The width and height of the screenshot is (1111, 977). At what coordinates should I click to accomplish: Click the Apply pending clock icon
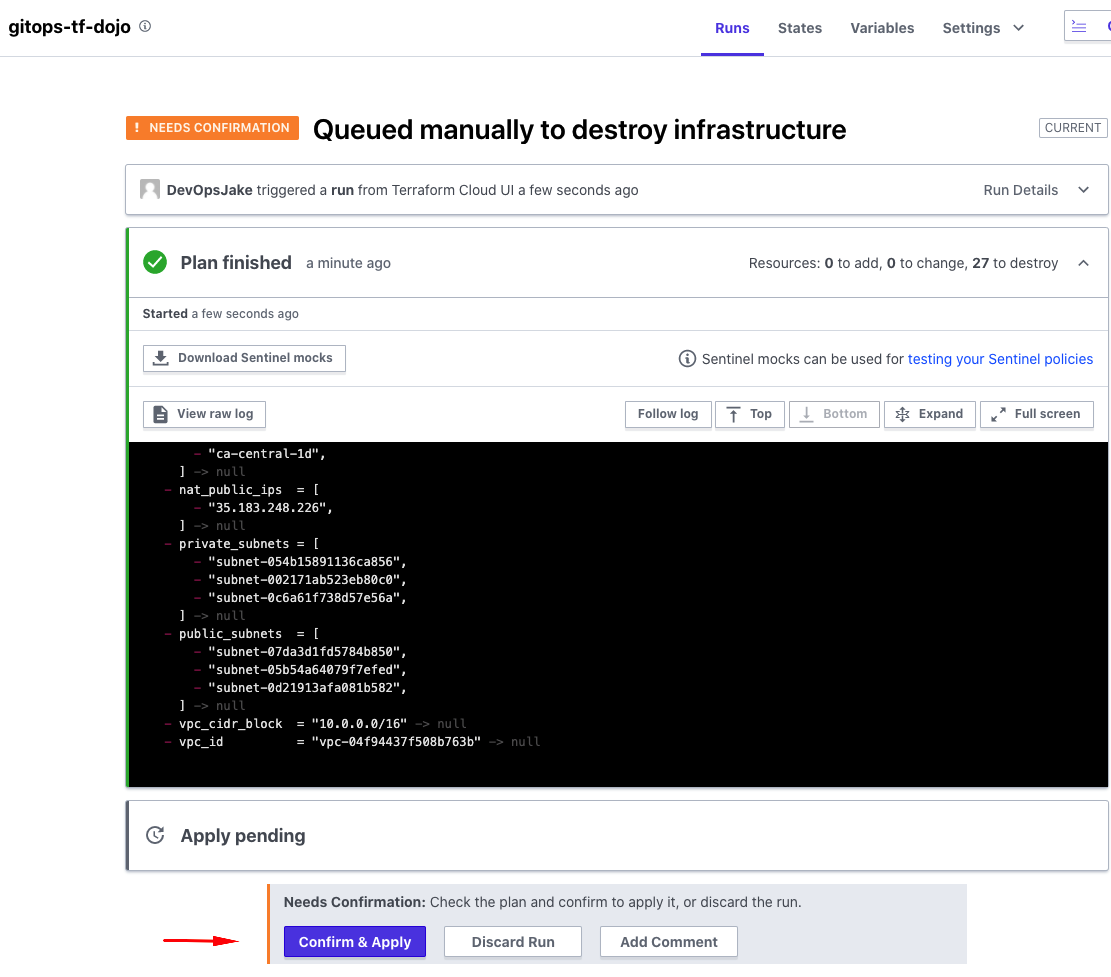(154, 835)
